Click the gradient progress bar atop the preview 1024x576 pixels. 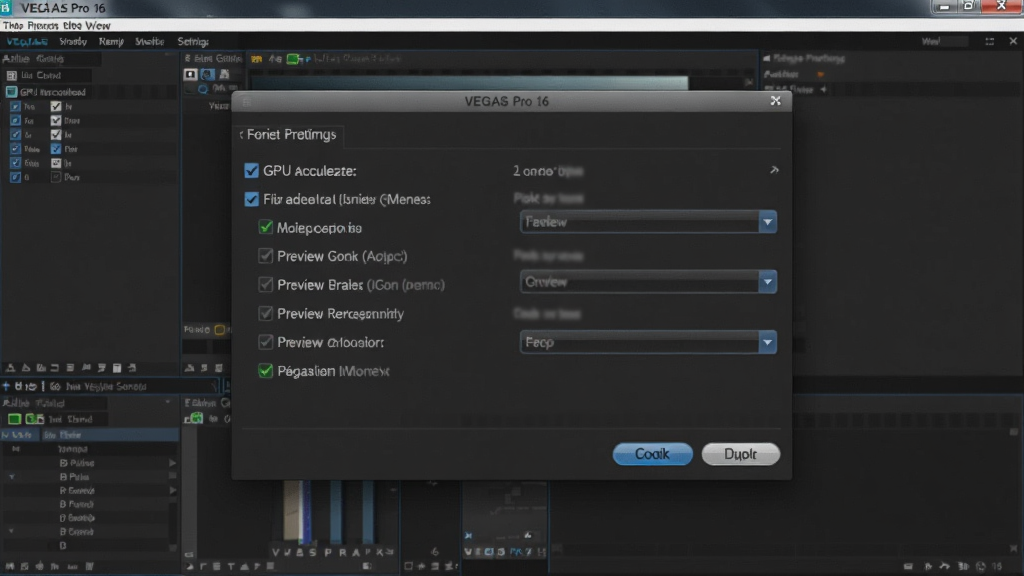click(x=469, y=83)
